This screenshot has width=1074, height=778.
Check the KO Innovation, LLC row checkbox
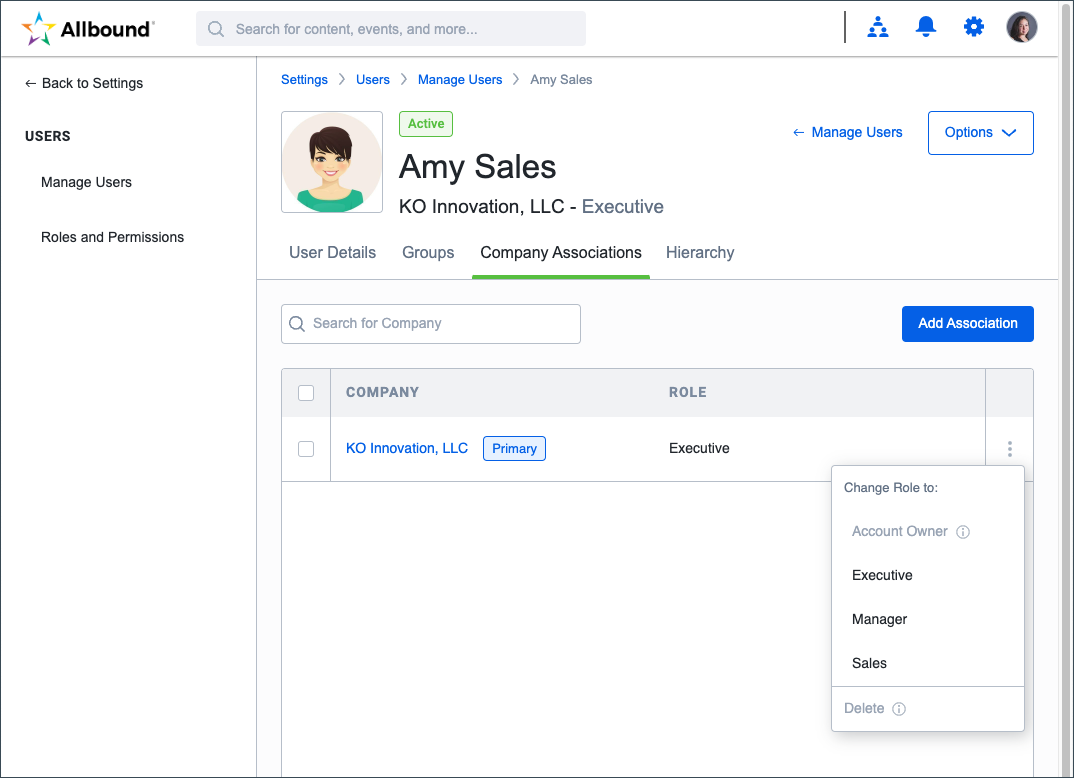click(x=306, y=449)
